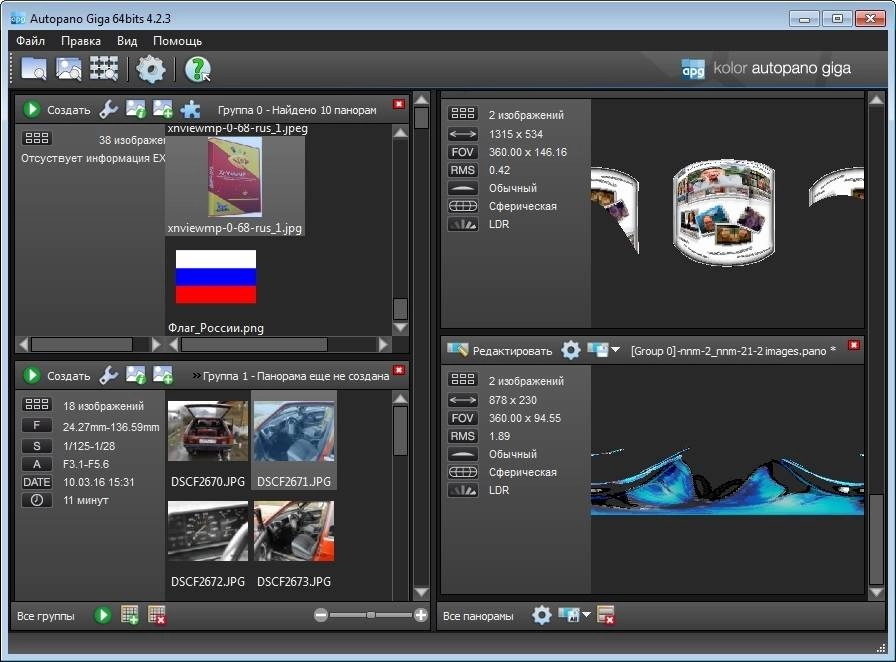Start detection with Группа 0 green play icon
Image resolution: width=896 pixels, height=662 pixels.
click(x=32, y=109)
